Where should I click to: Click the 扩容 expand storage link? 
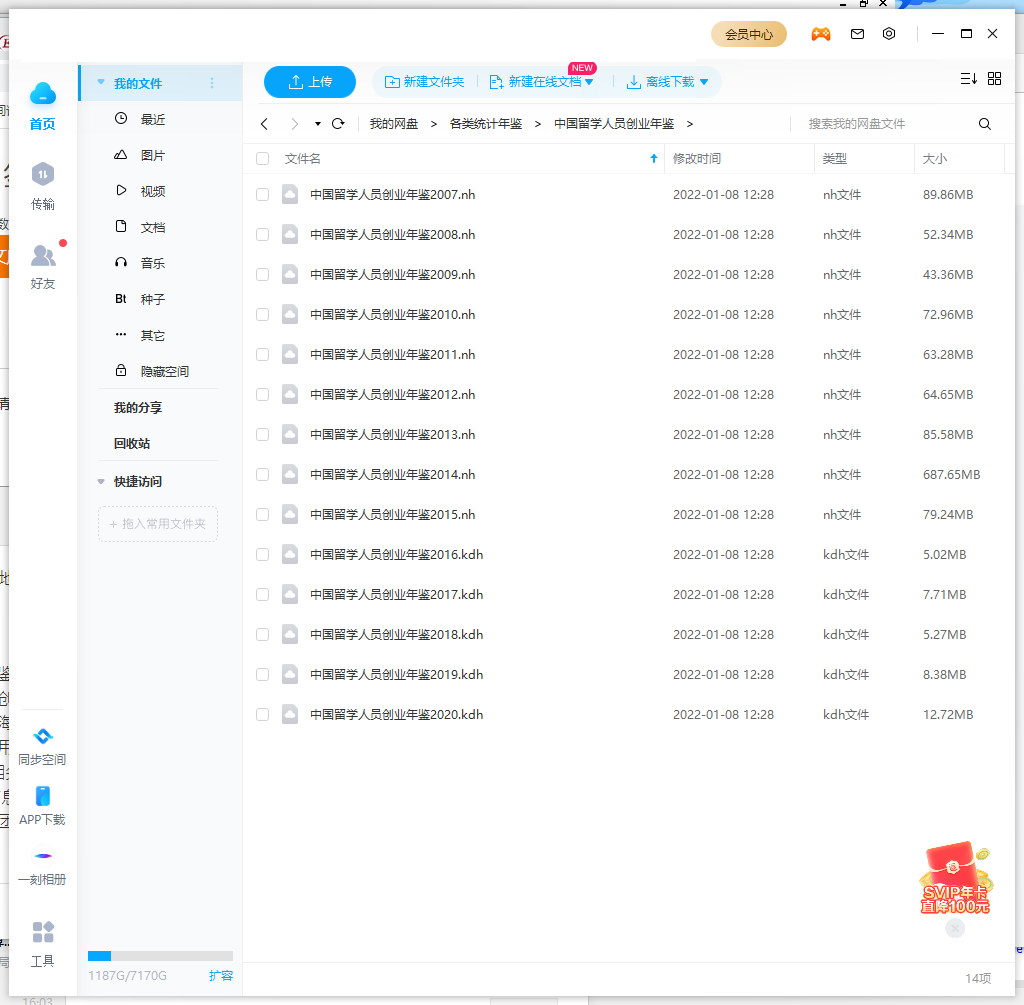[221, 976]
